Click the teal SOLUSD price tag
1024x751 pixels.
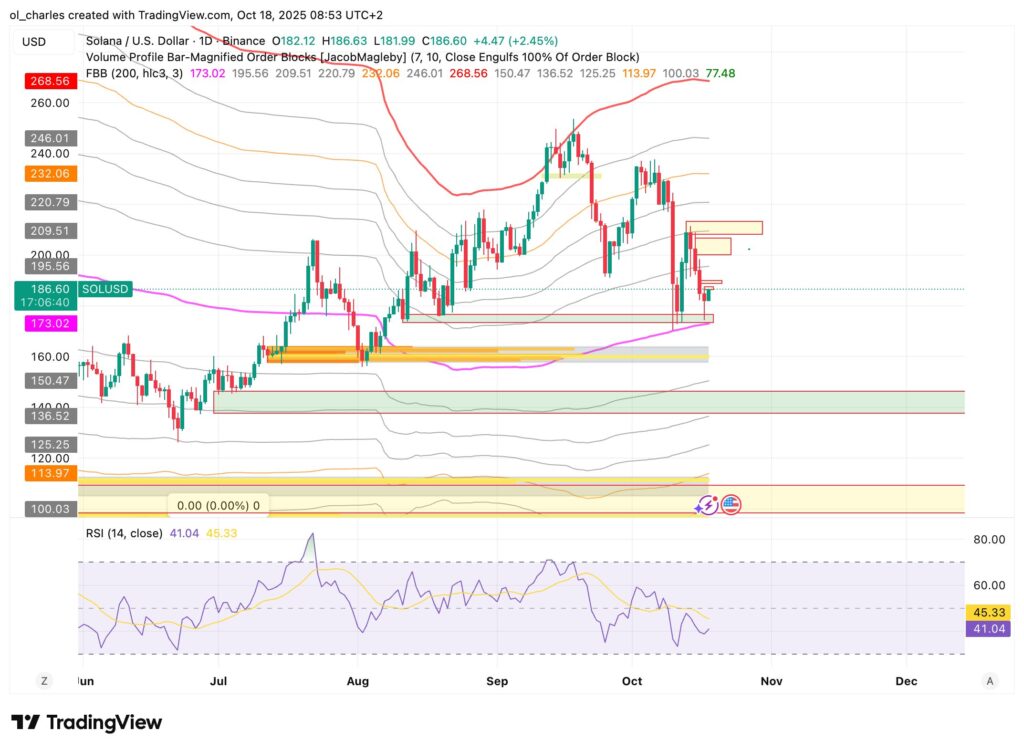pyautogui.click(x=105, y=289)
